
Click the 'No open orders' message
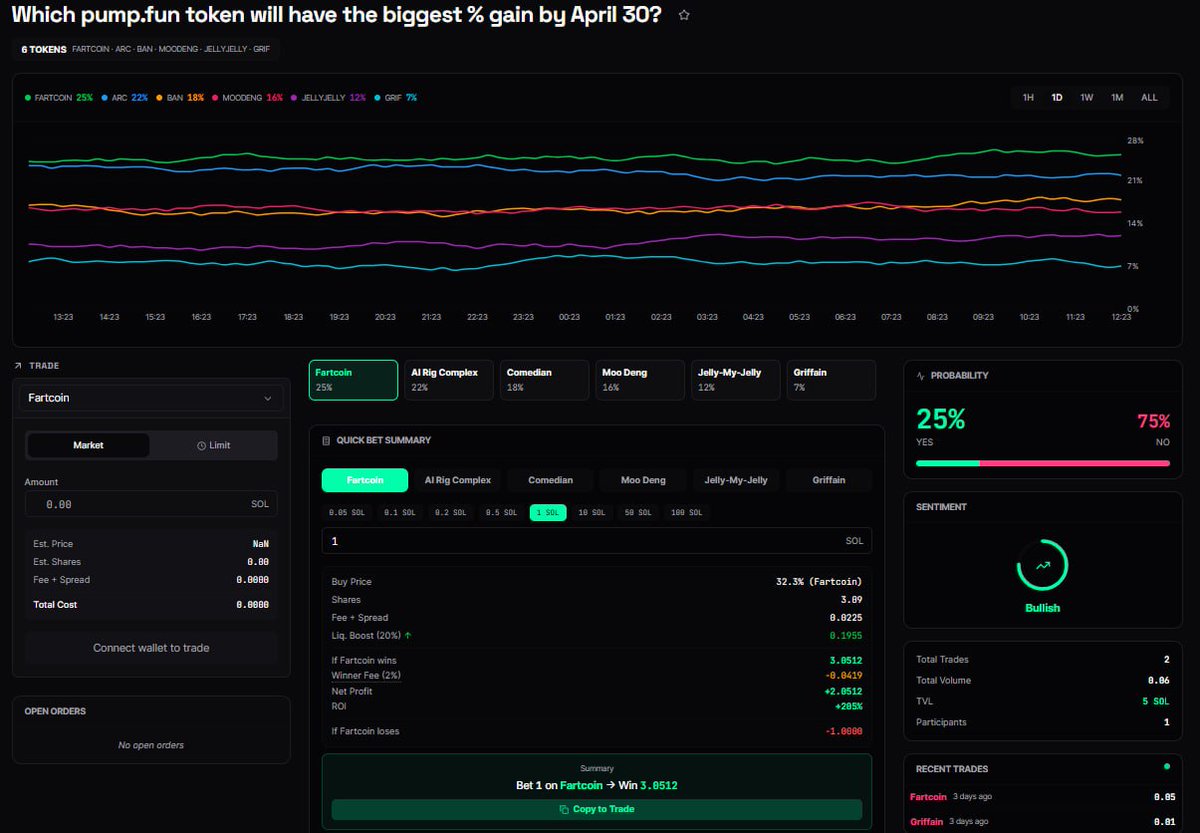(x=151, y=745)
